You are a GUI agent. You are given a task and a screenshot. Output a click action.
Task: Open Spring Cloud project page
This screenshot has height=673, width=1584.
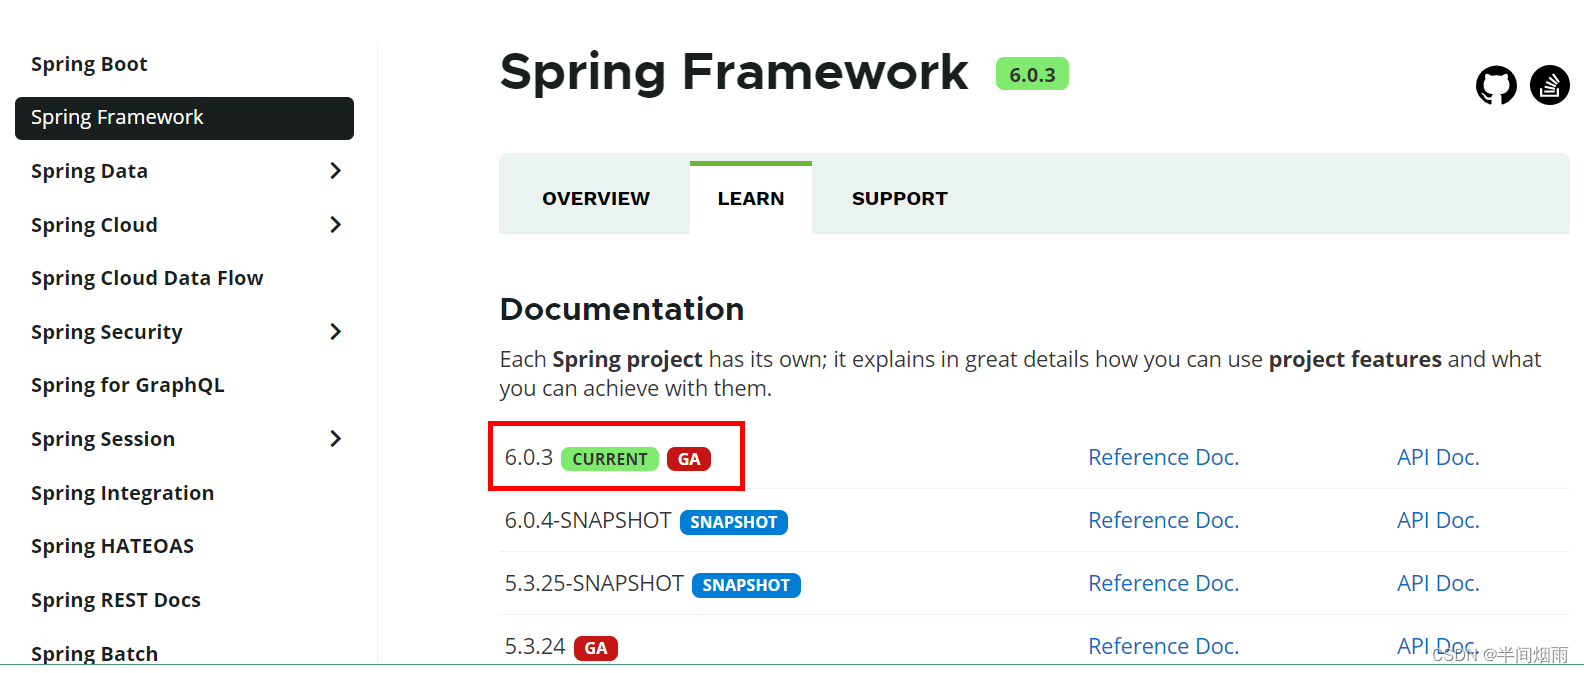tap(94, 225)
